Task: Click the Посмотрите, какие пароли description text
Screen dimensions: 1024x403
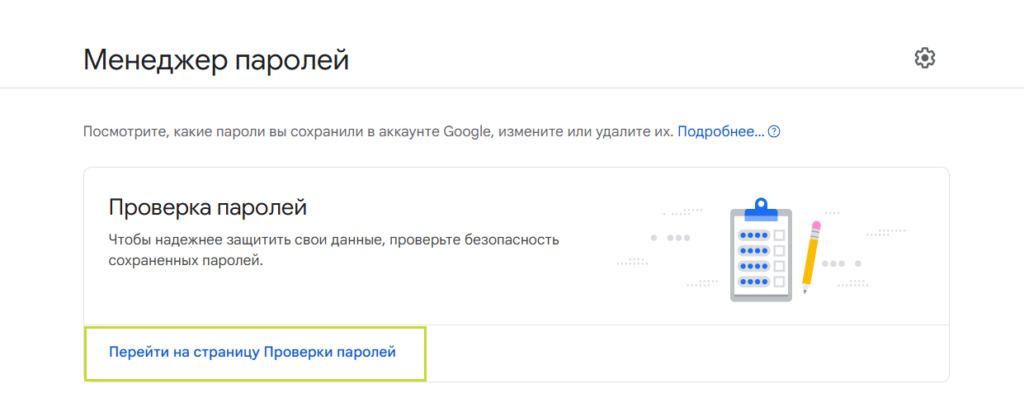Action: click(x=378, y=132)
